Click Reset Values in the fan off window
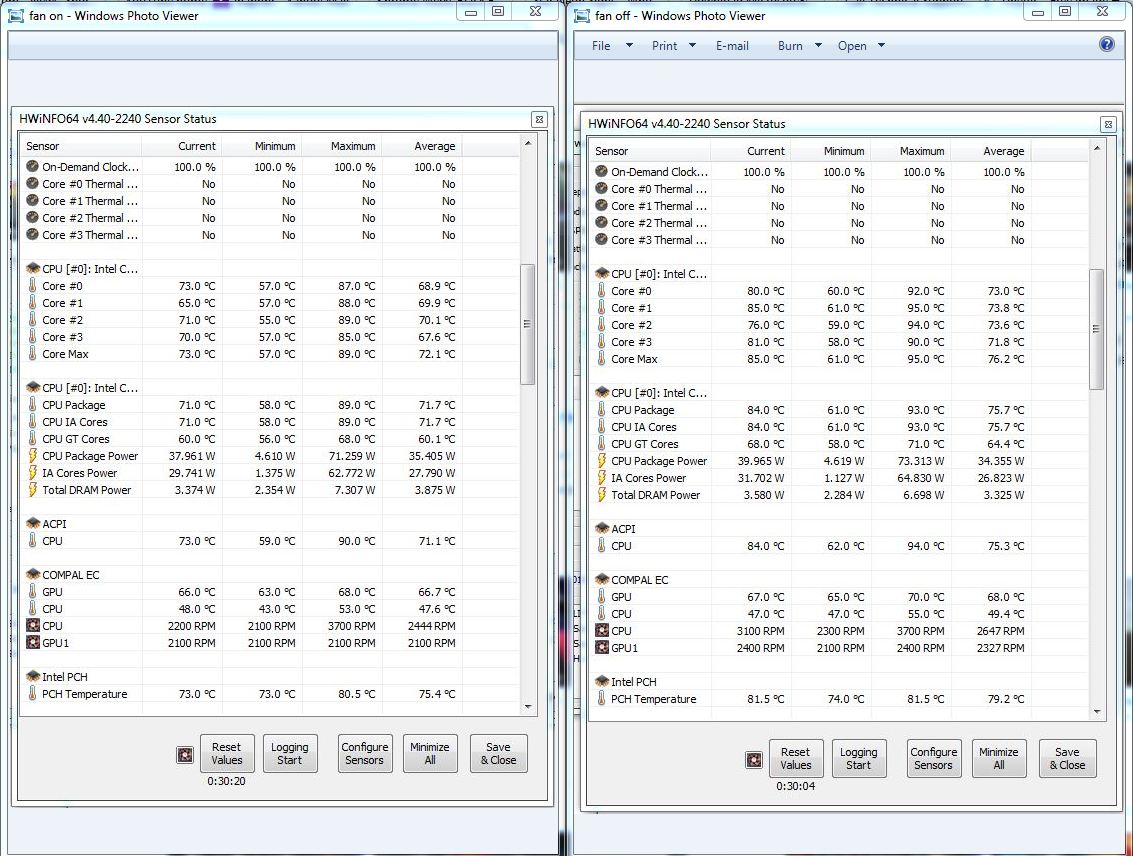Viewport: 1133px width, 856px height. (x=796, y=758)
